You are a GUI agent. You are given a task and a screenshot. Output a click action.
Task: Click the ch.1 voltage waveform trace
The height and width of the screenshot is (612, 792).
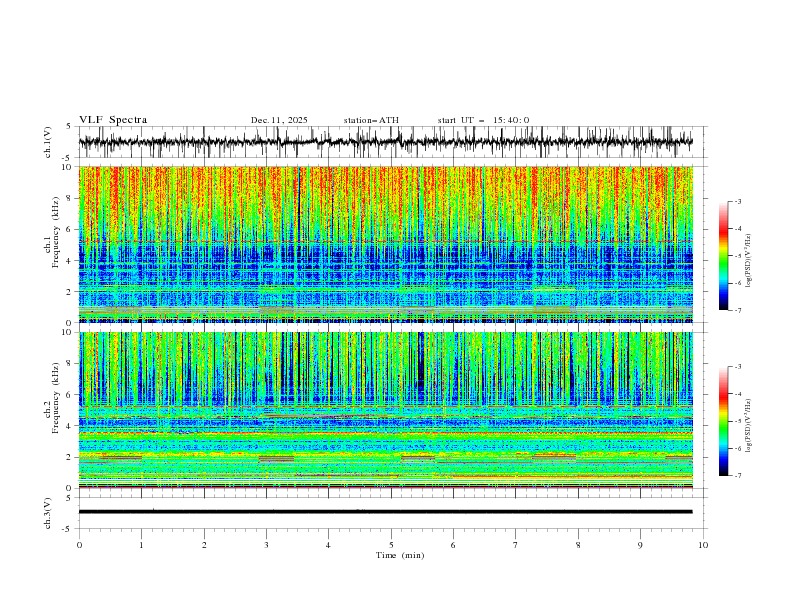click(x=386, y=142)
